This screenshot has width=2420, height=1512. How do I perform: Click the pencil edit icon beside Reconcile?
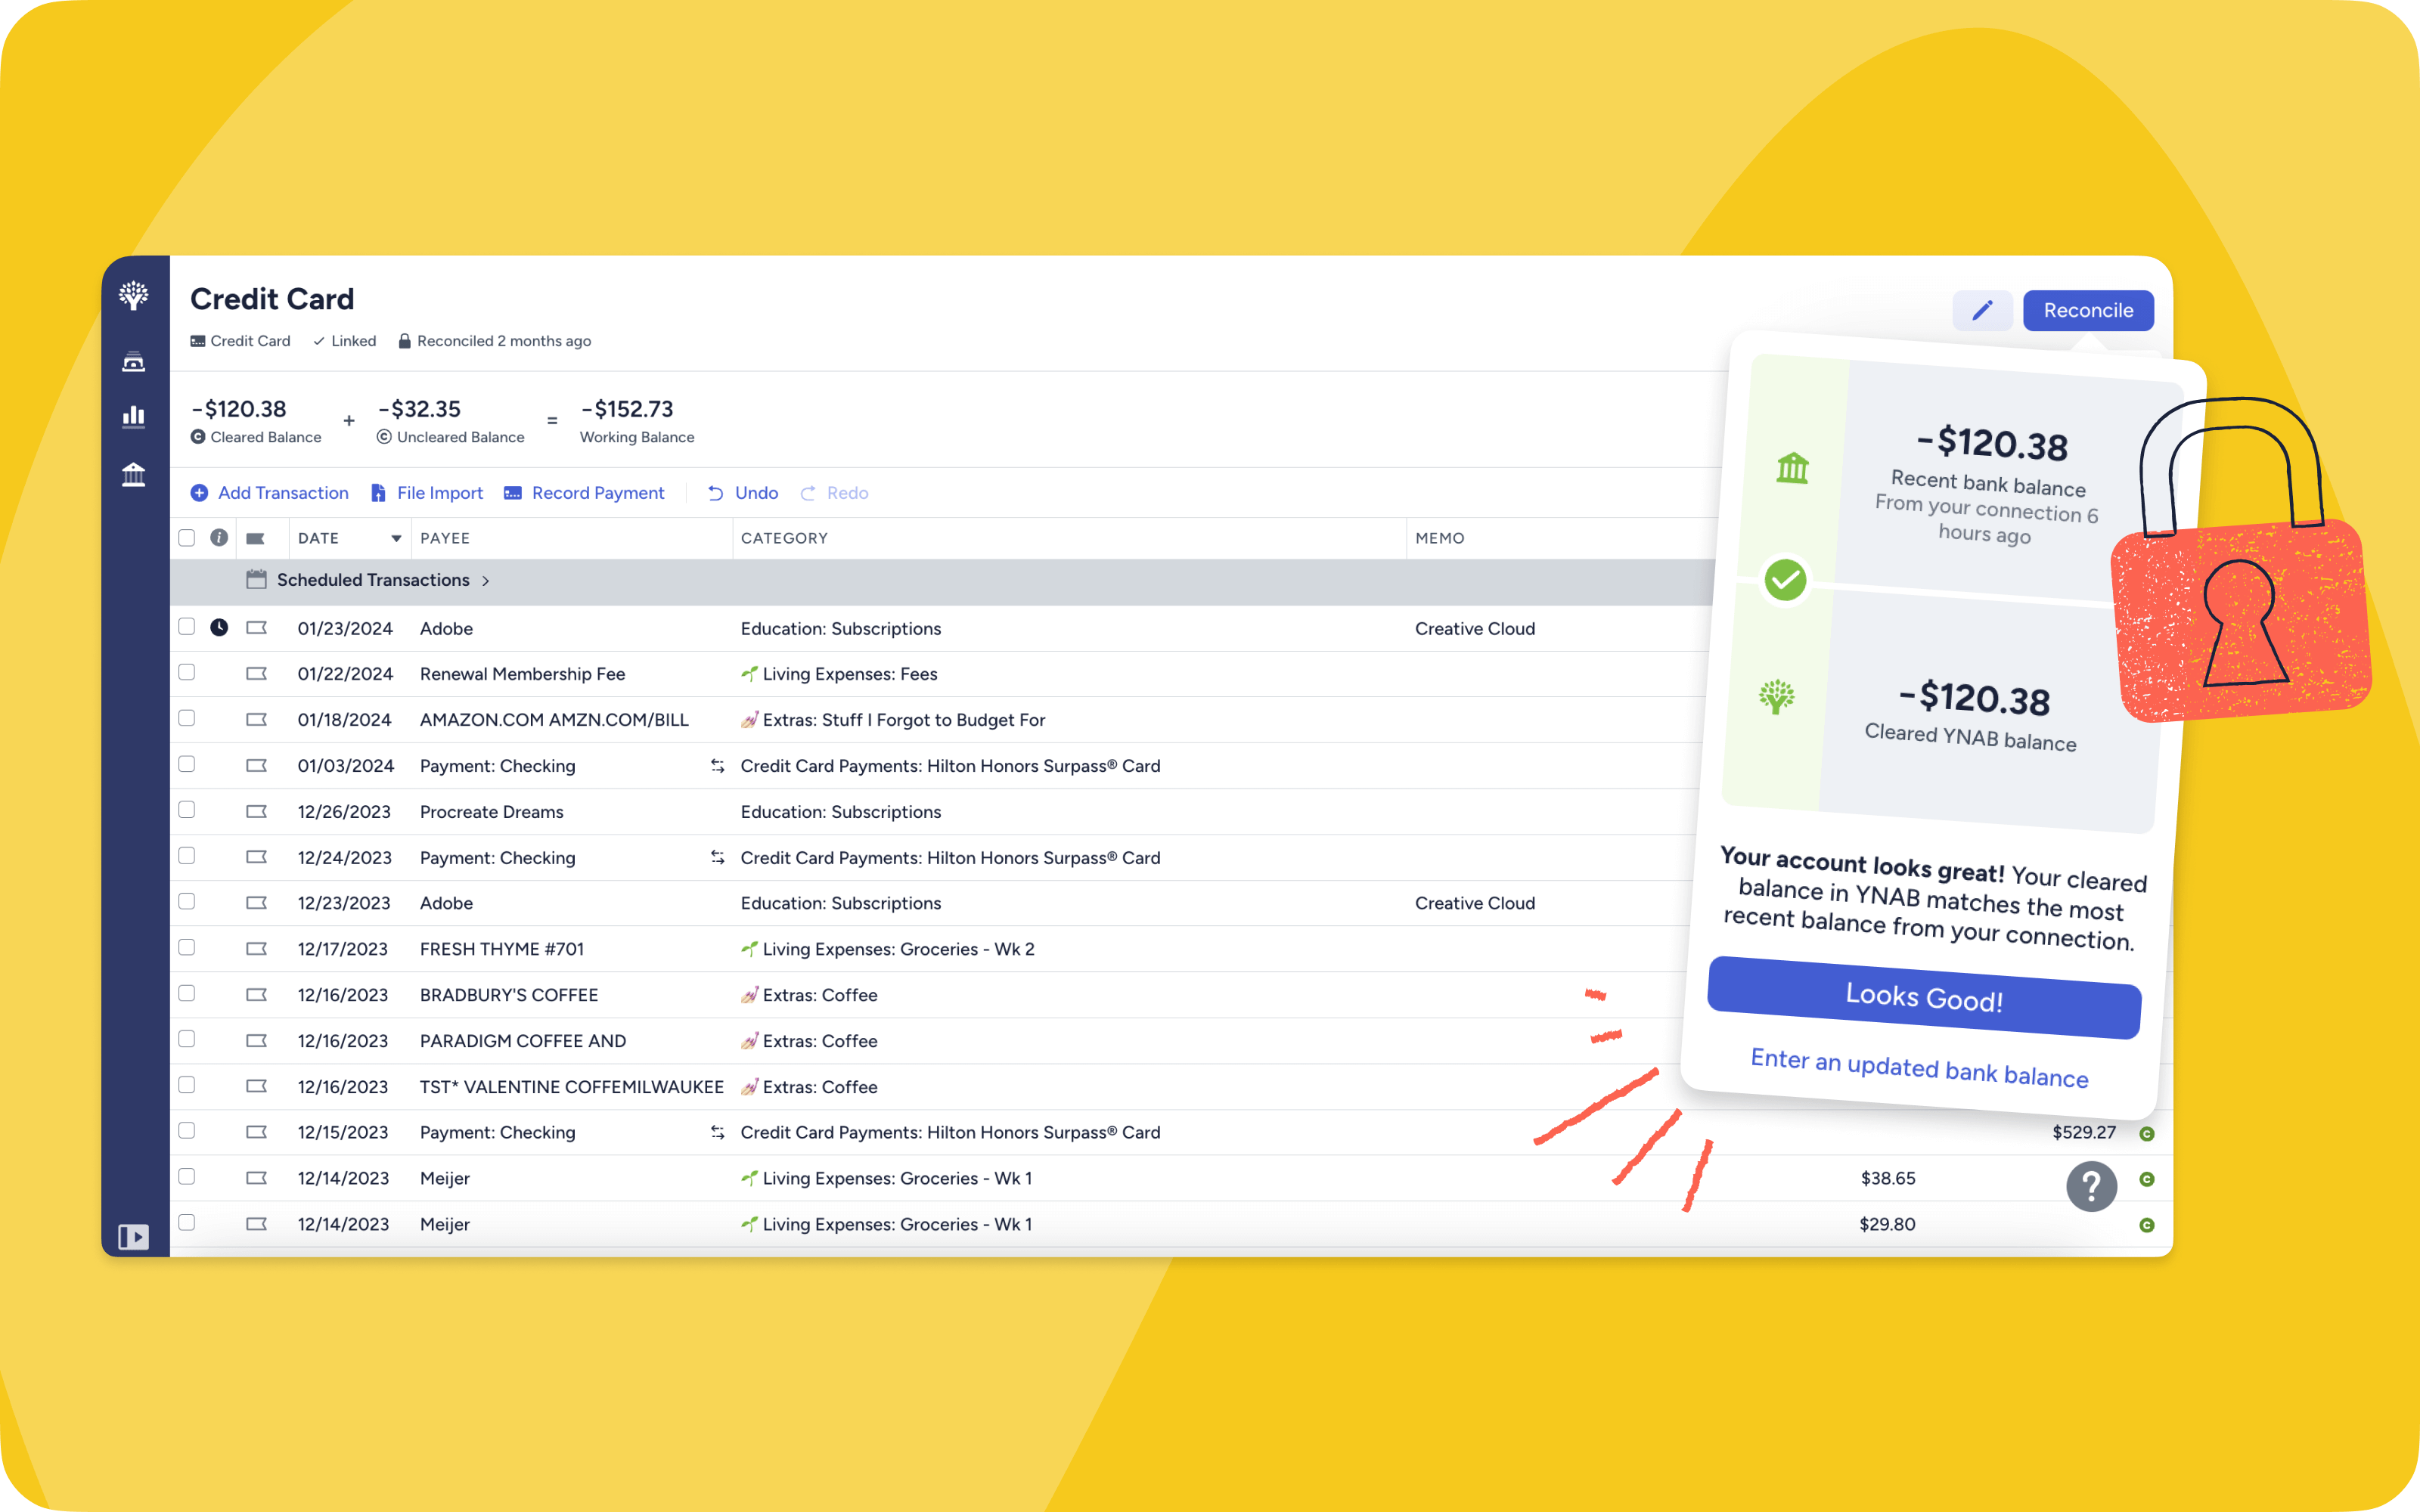point(1982,311)
